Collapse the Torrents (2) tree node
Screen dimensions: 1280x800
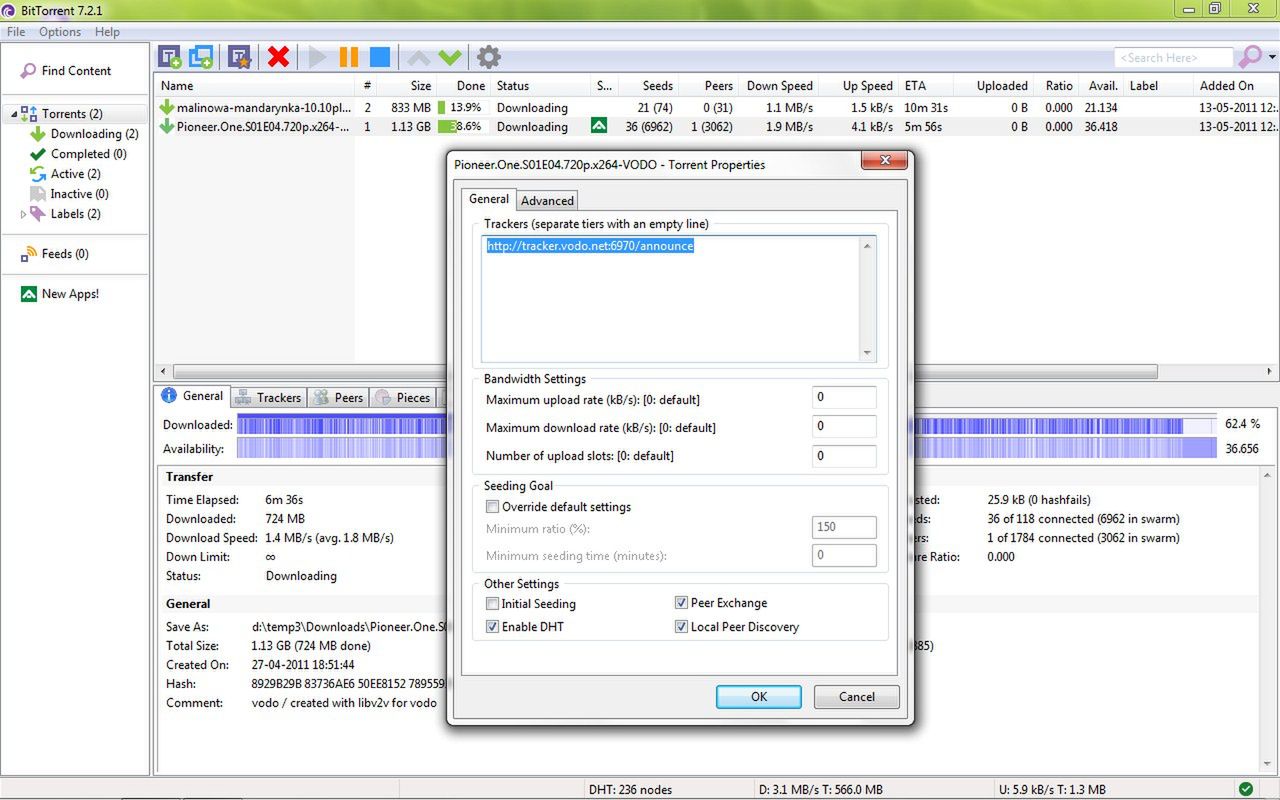(14, 115)
